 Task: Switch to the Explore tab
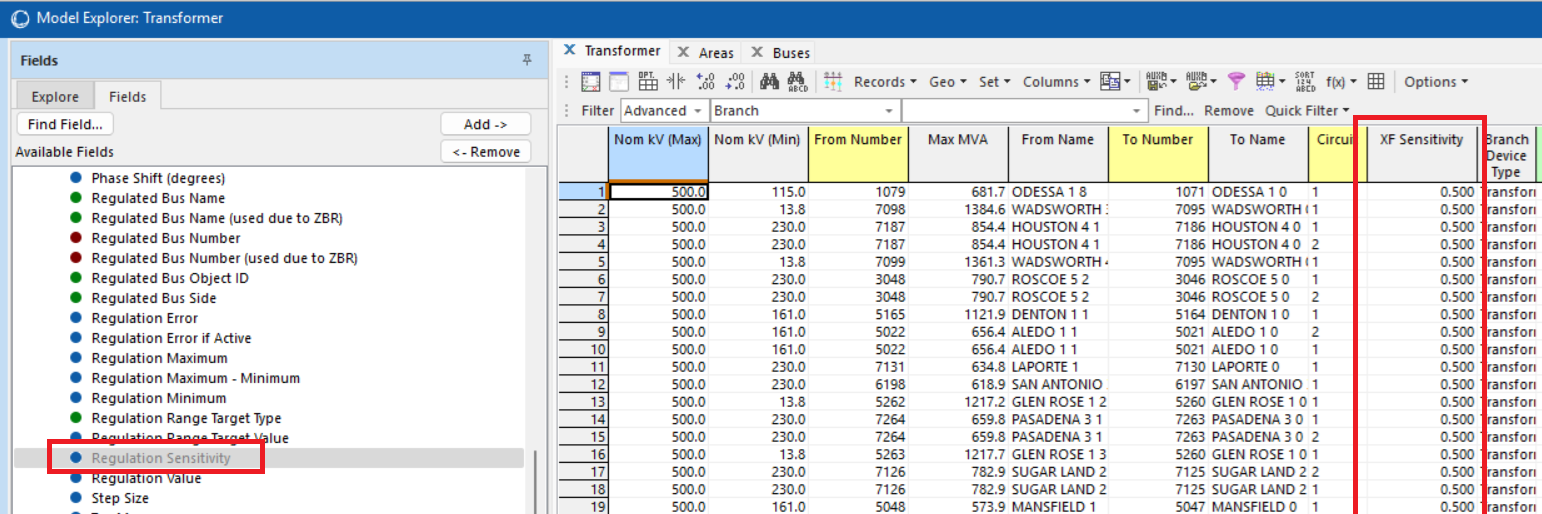55,97
